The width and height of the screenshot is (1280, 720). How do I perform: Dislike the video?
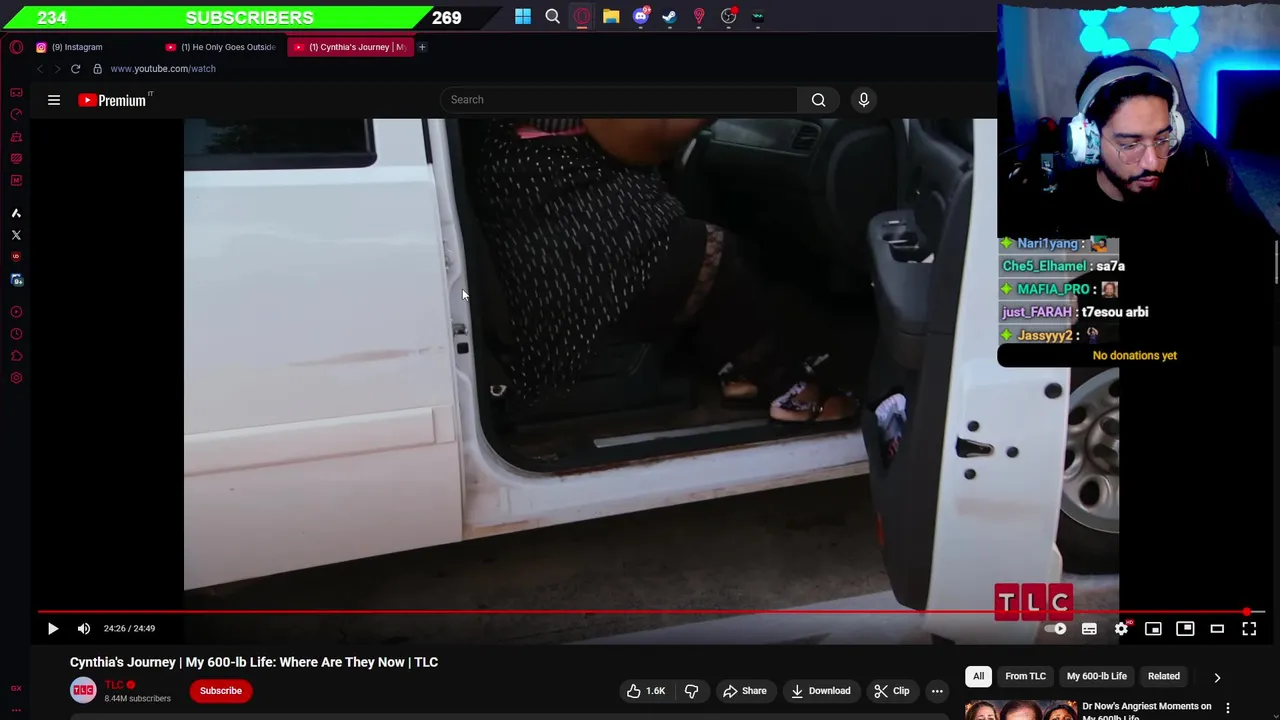[x=691, y=691]
